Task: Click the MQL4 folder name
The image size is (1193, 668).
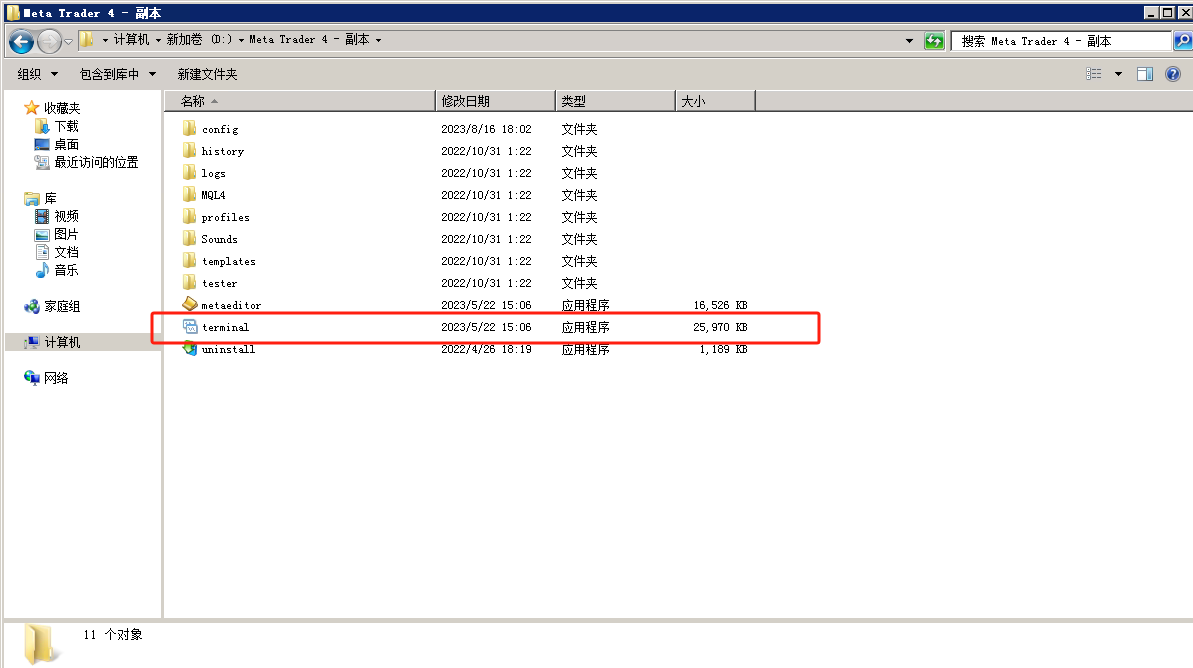Action: coord(213,196)
